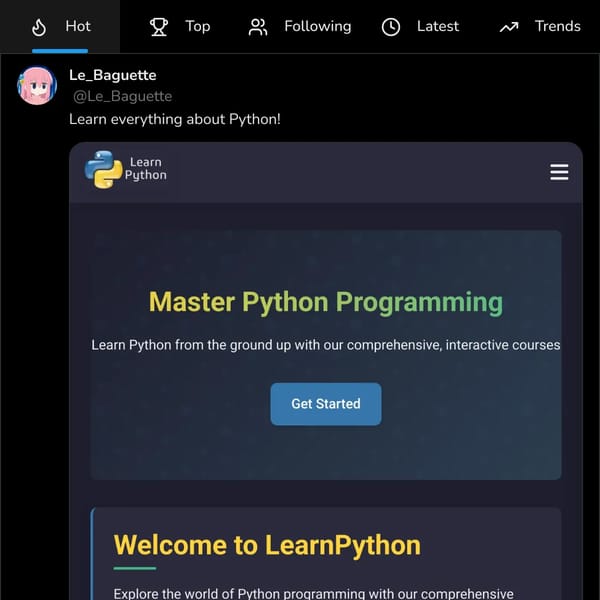Viewport: 600px width, 600px height.
Task: Switch to the Latest tab
Action: click(x=420, y=26)
